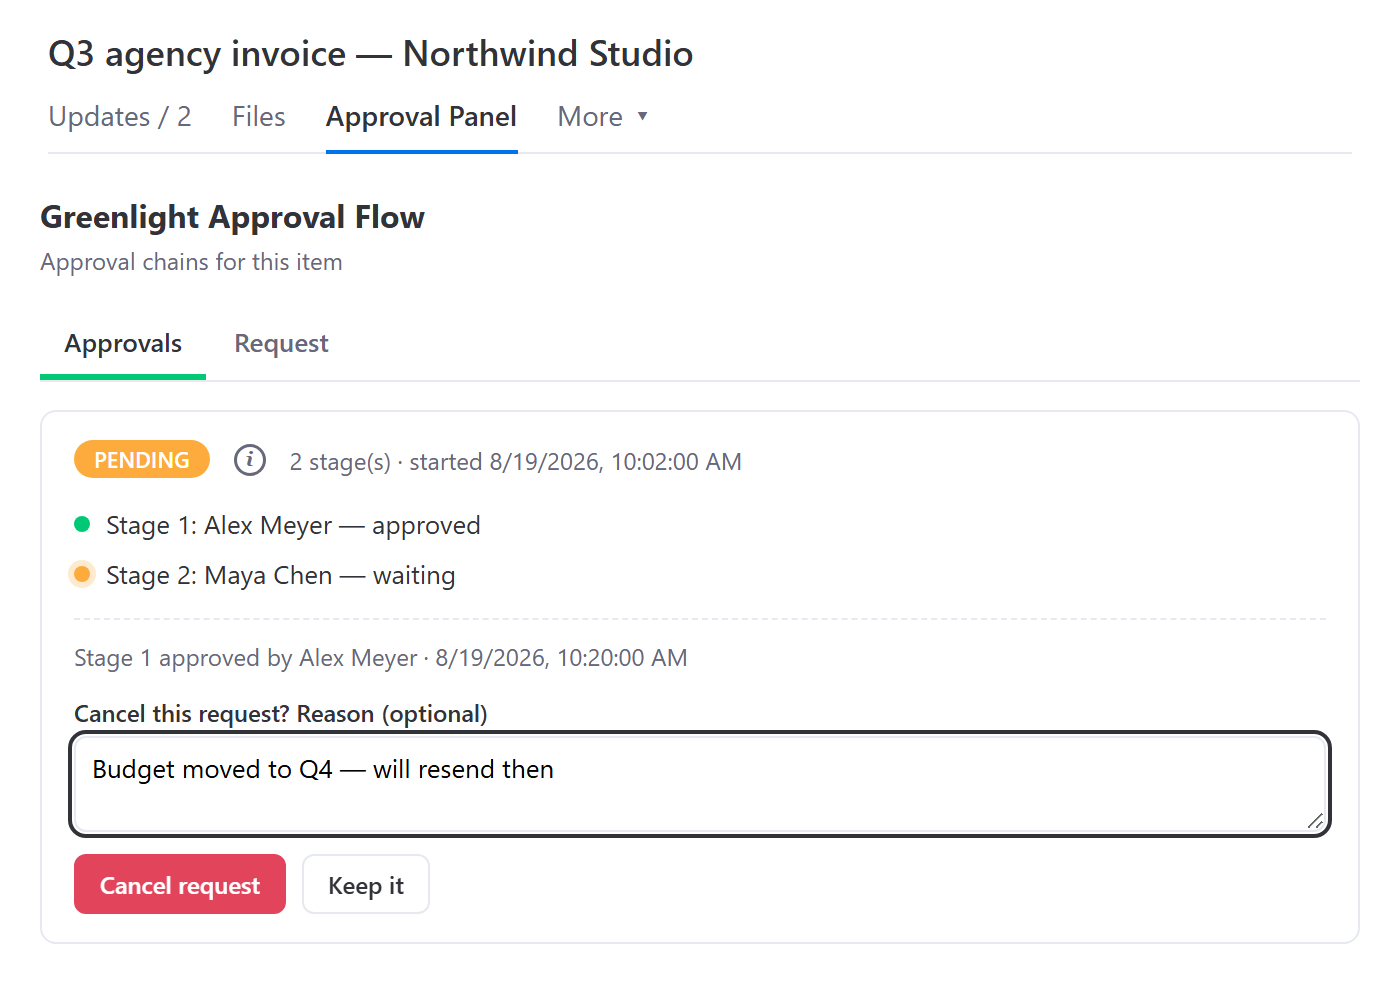Switch to the Updates / 2 tab

(x=120, y=117)
